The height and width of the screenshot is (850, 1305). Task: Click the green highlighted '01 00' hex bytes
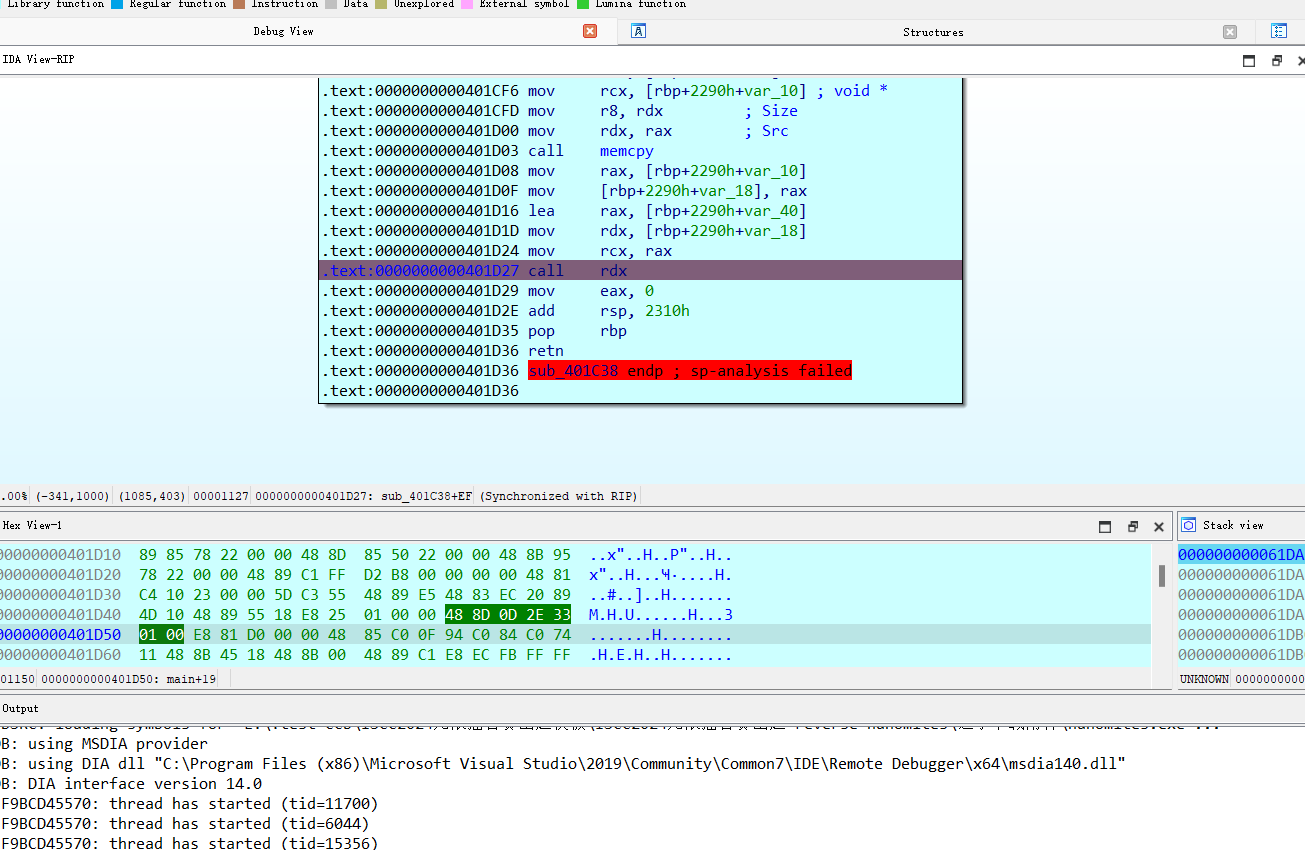tap(161, 635)
